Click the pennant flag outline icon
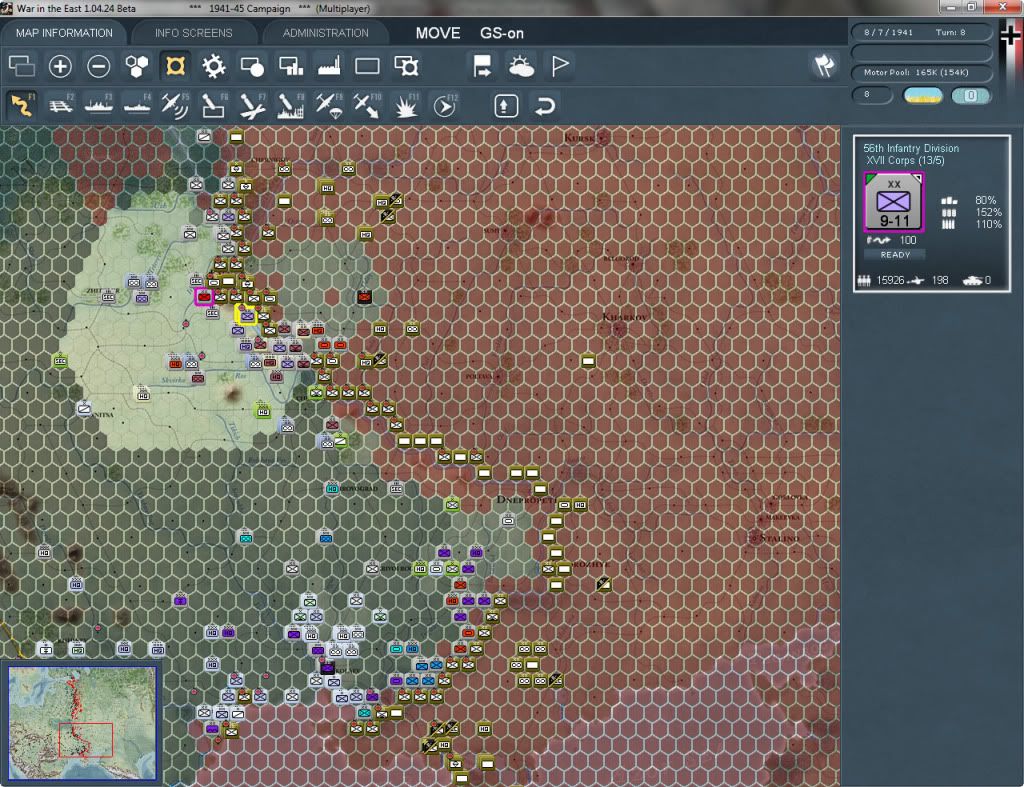This screenshot has height=787, width=1024. 560,66
